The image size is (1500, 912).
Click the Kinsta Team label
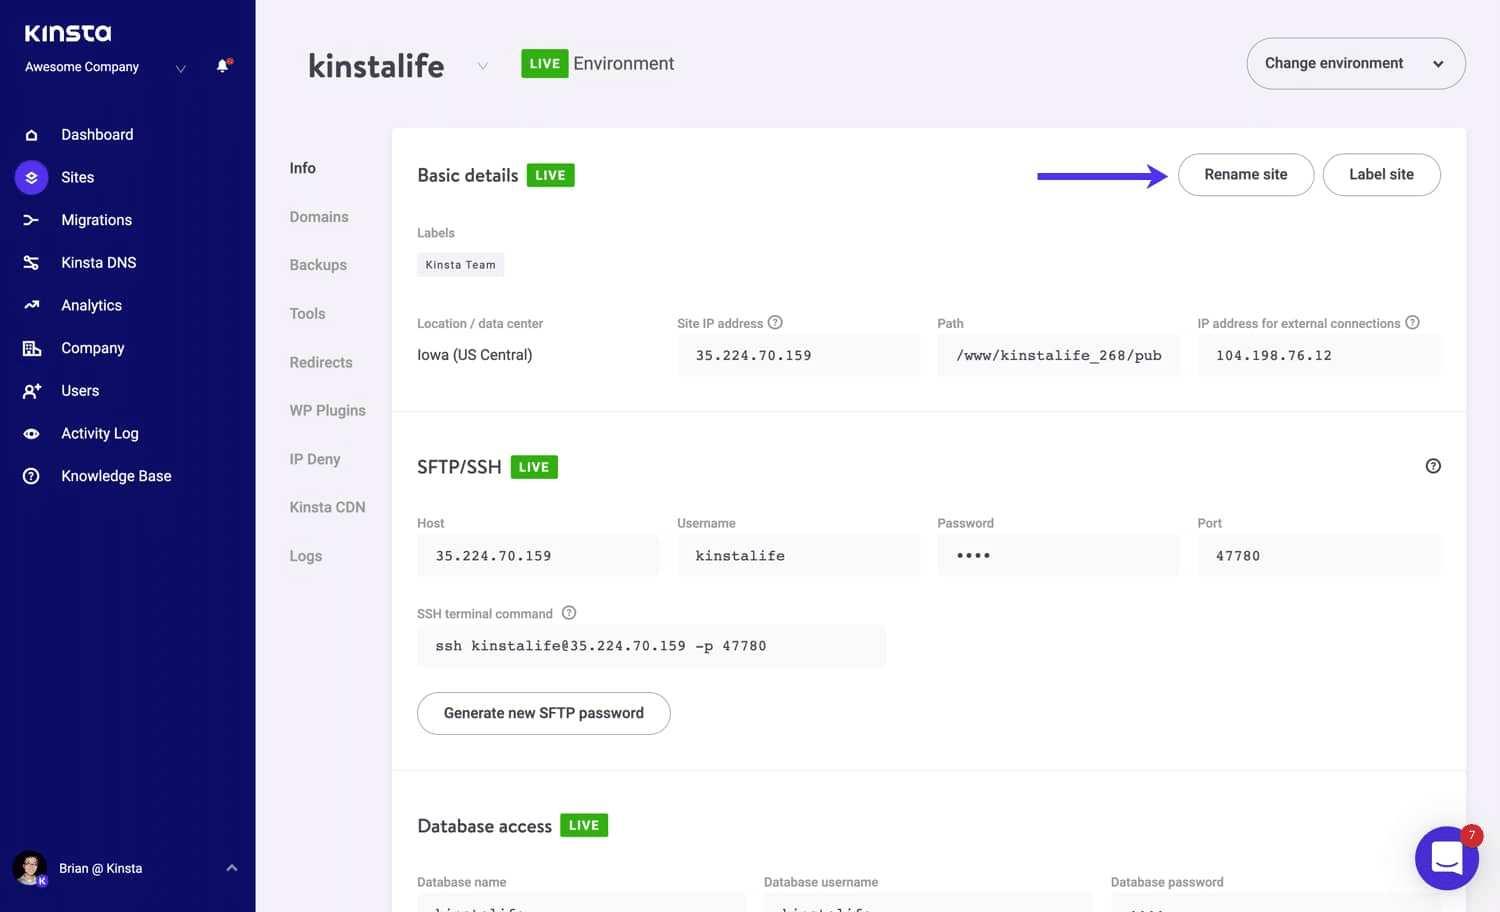pyautogui.click(x=460, y=264)
